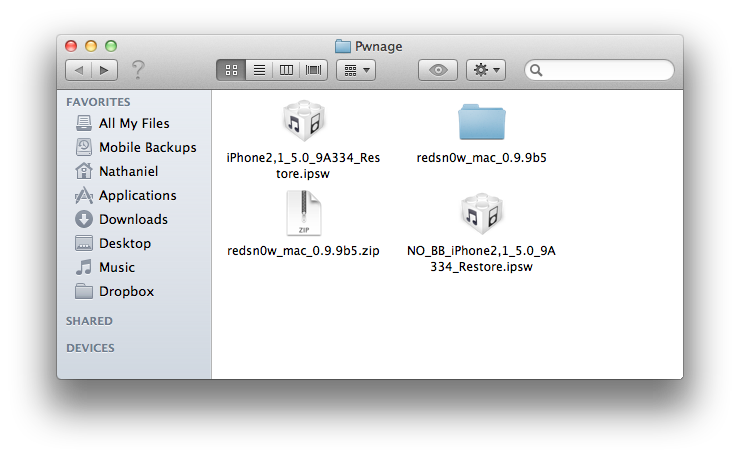Image resolution: width=740 pixels, height=458 pixels.
Task: Open the gear Action menu
Action: tap(488, 70)
